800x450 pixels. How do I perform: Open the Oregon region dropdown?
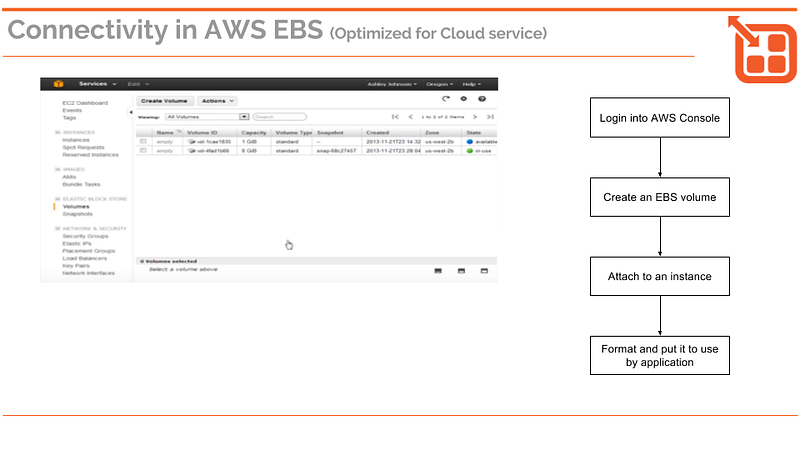[440, 84]
